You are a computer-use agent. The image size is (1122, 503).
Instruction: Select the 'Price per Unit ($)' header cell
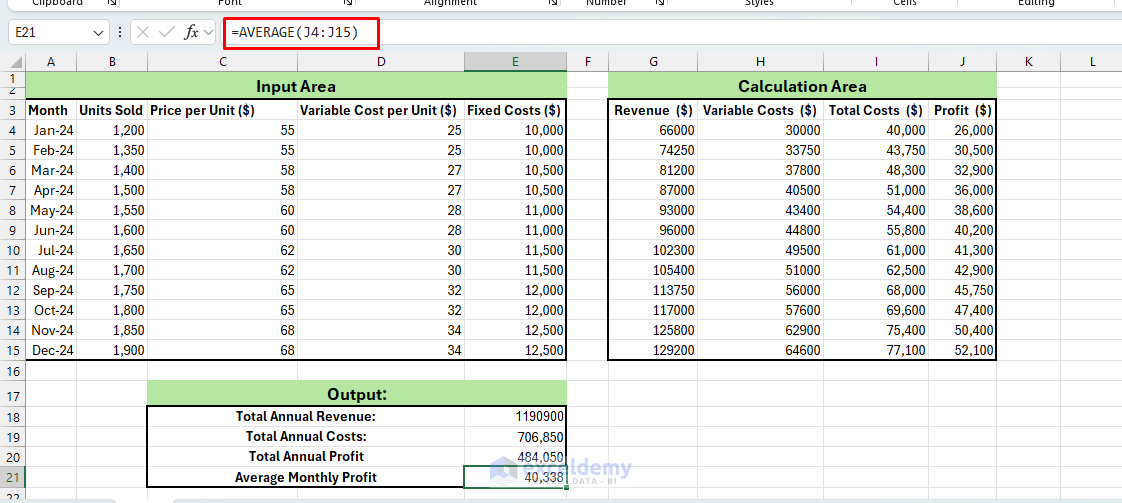point(223,110)
